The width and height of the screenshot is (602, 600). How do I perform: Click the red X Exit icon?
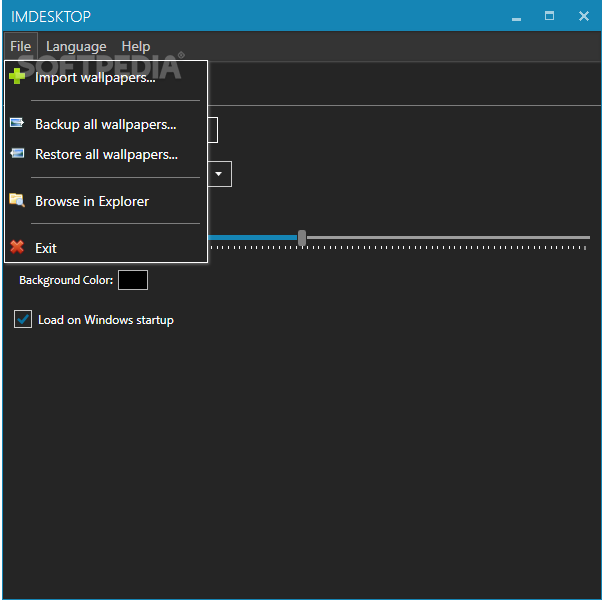click(17, 247)
